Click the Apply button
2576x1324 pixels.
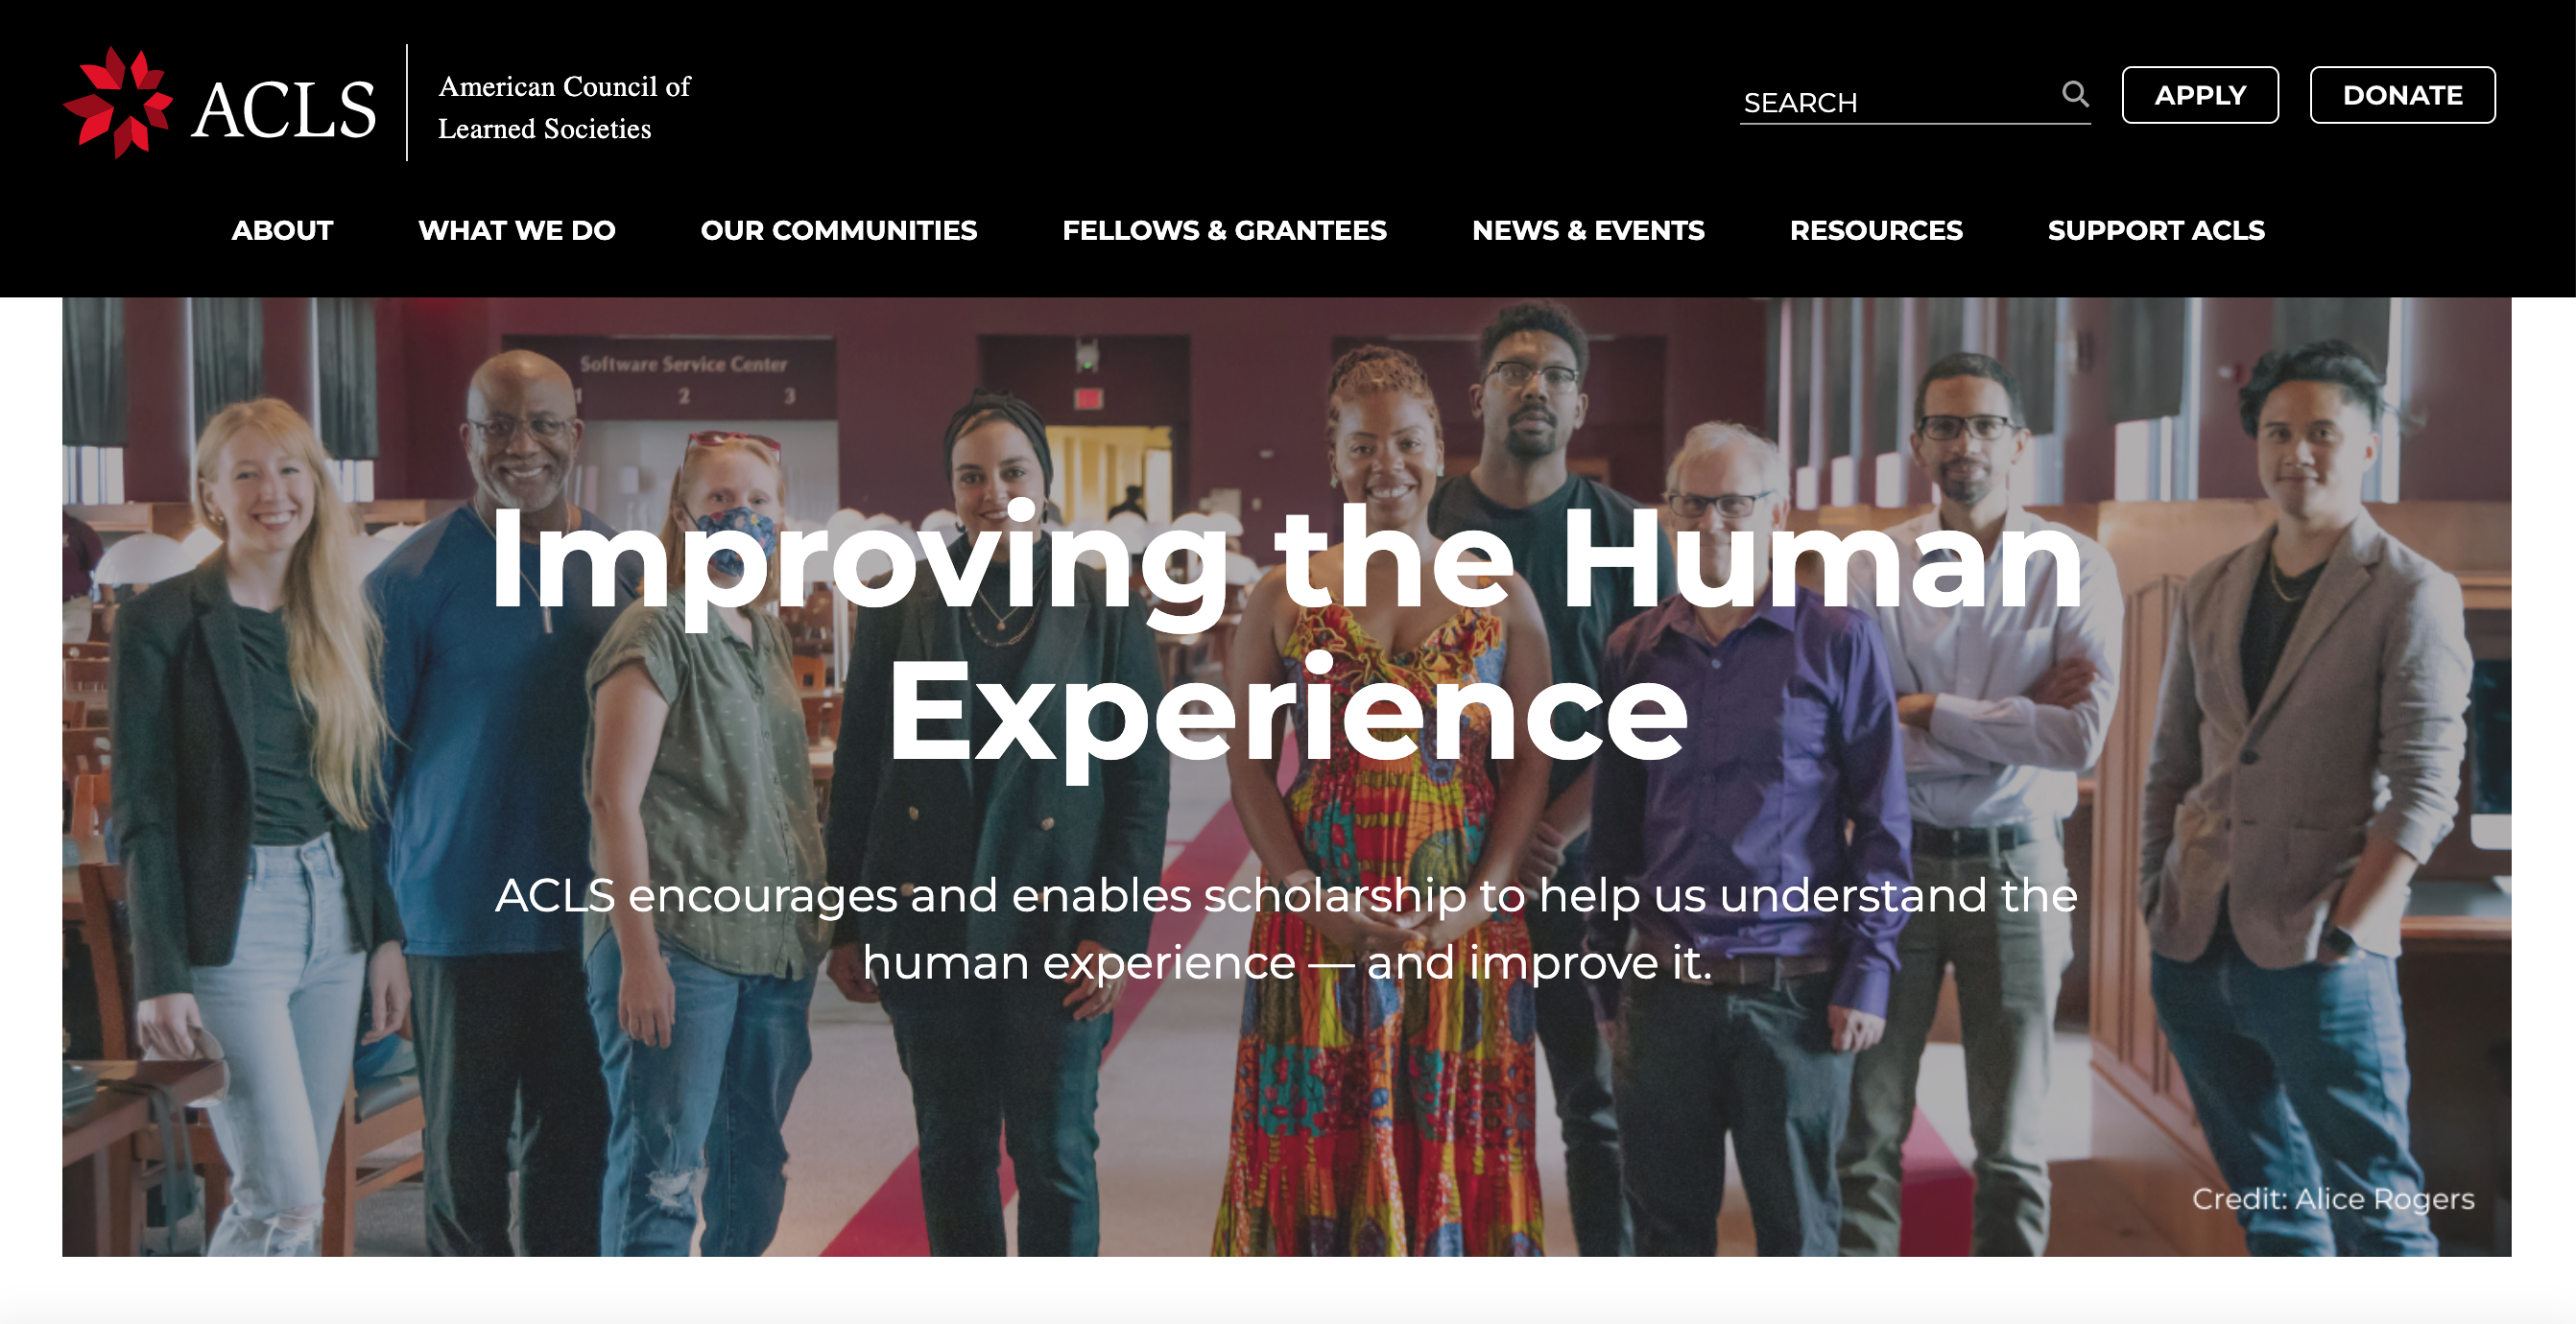pos(2200,95)
